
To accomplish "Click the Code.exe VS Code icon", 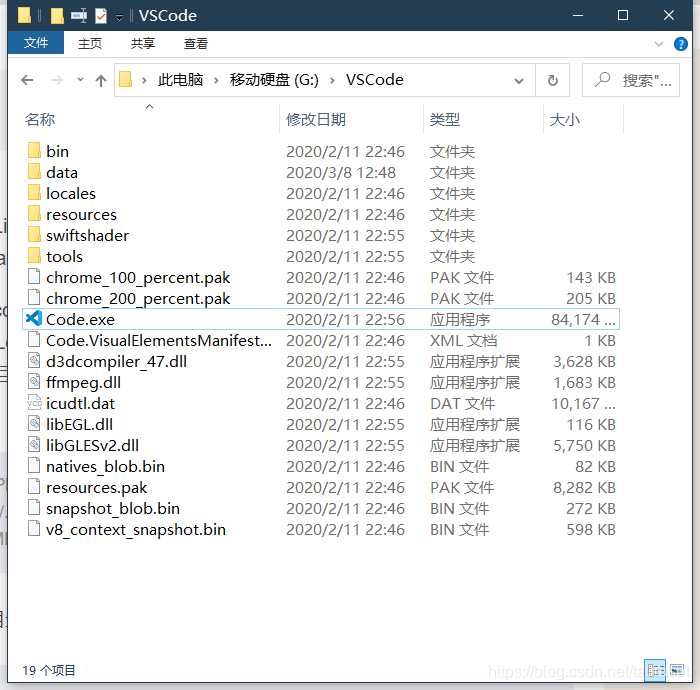I will (x=34, y=319).
